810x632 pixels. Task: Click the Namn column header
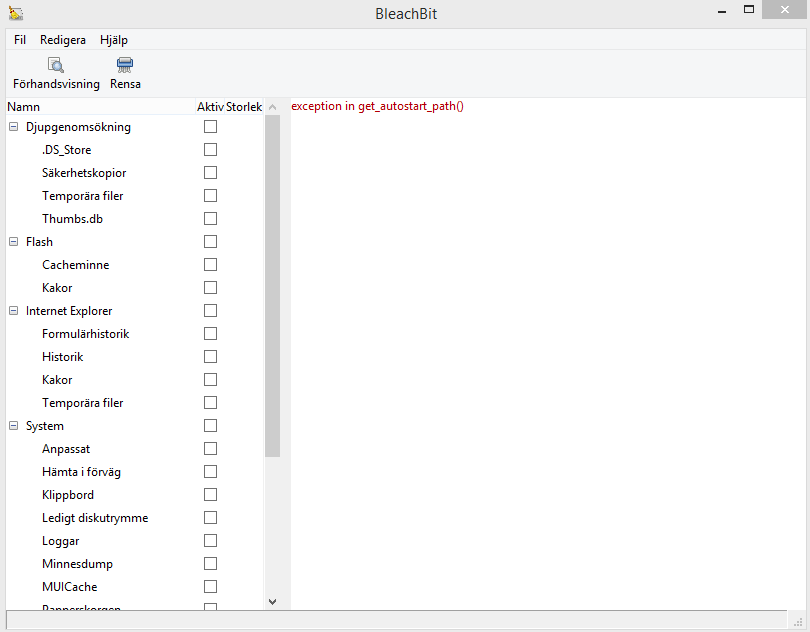(101, 106)
